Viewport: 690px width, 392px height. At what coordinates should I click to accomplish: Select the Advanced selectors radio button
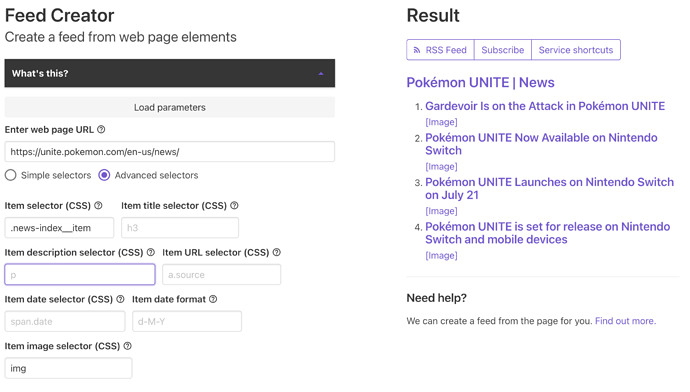point(104,175)
